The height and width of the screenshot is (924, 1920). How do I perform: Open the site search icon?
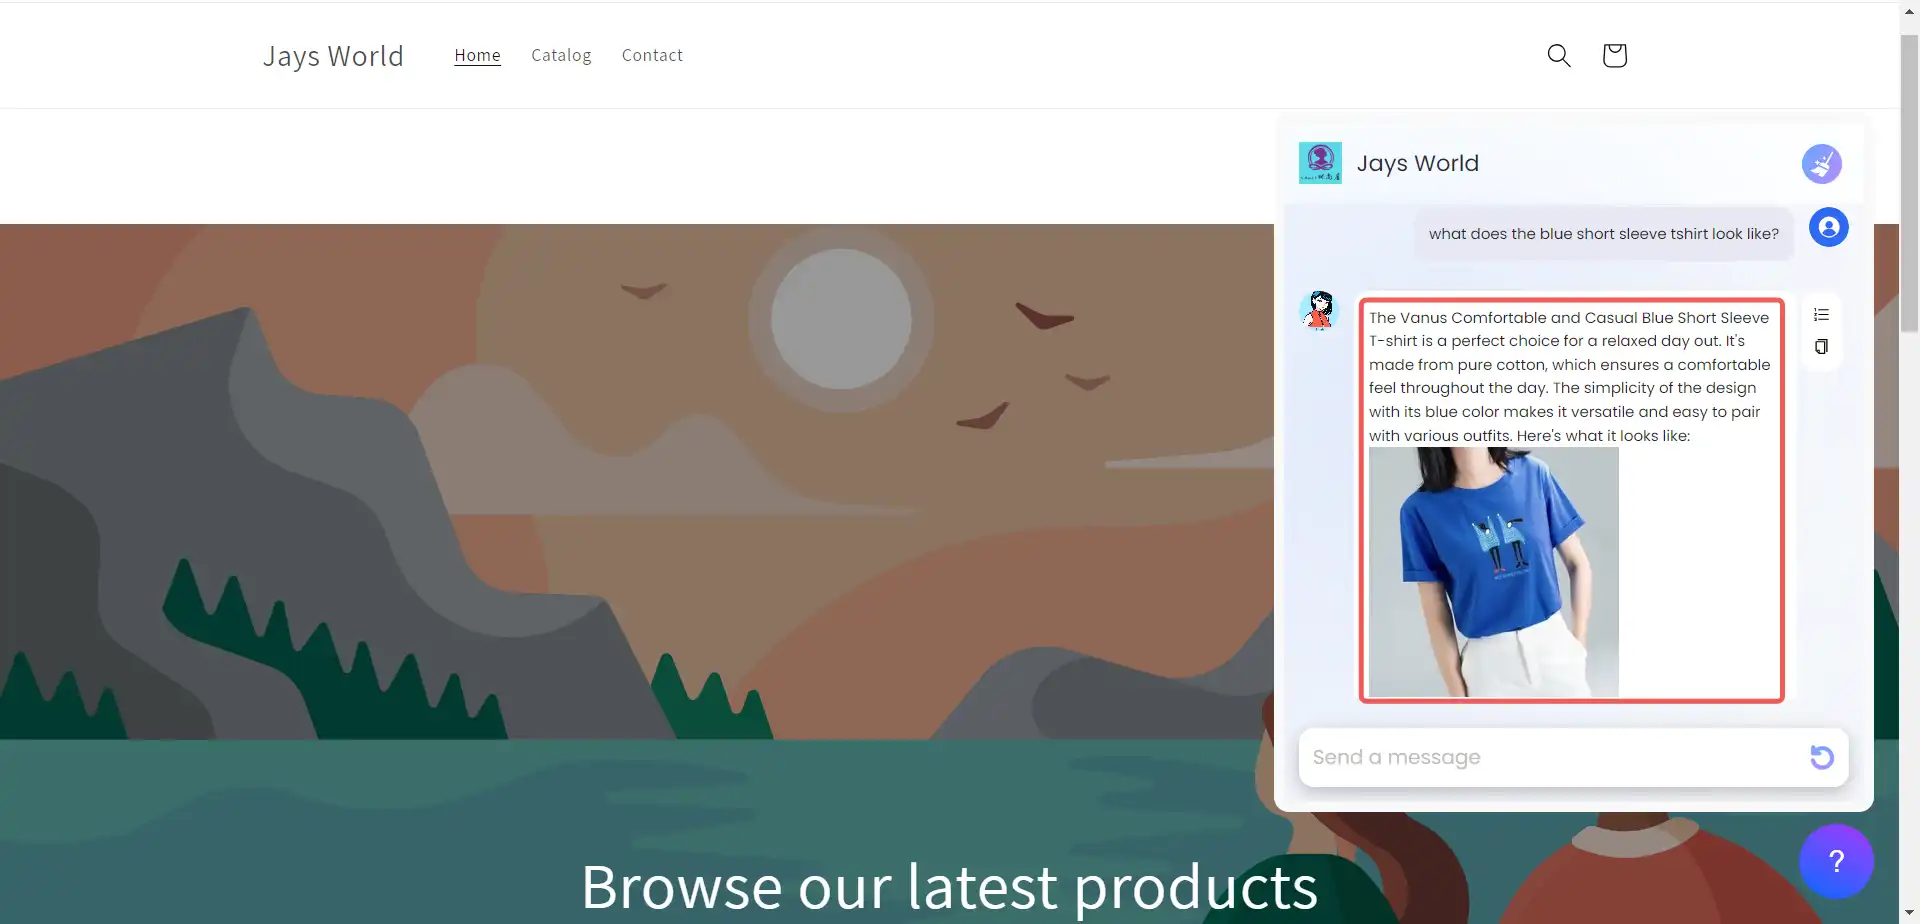(1559, 55)
